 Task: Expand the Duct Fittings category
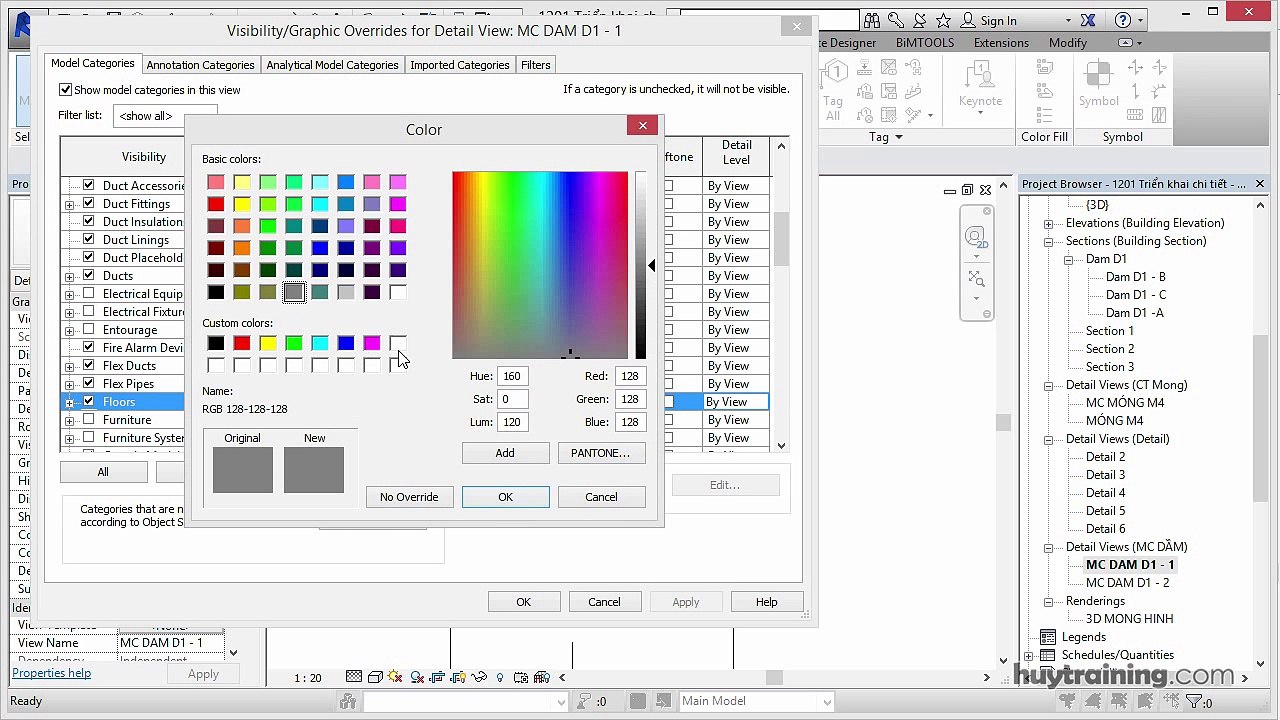[x=69, y=204]
